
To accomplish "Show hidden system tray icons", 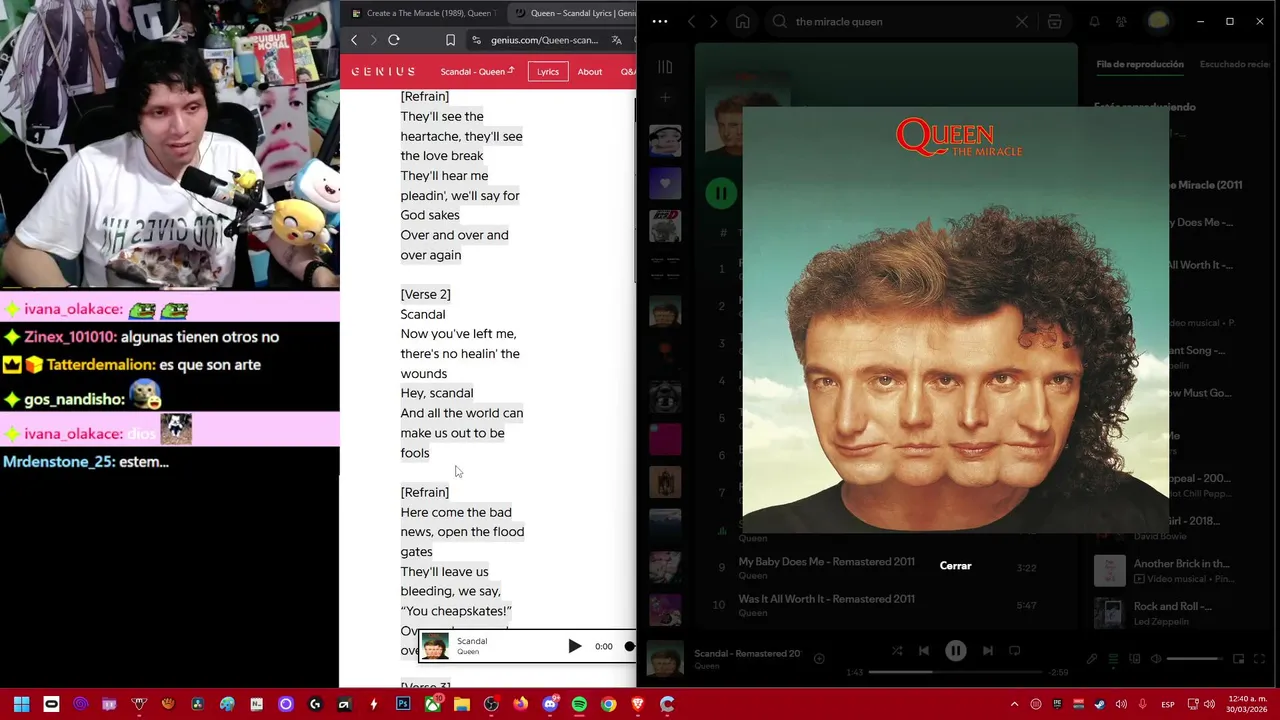I will click(x=1014, y=704).
